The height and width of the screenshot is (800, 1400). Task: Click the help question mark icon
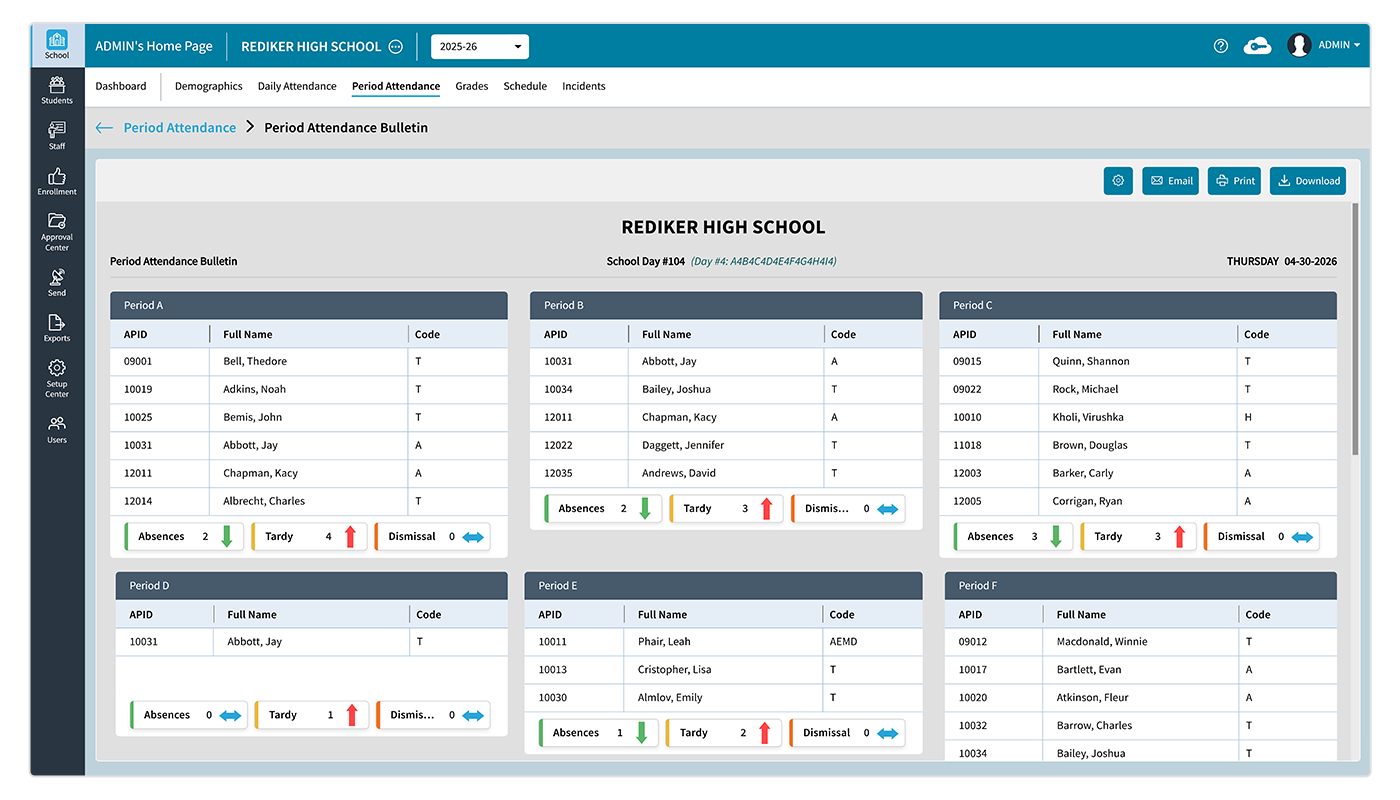(1220, 46)
